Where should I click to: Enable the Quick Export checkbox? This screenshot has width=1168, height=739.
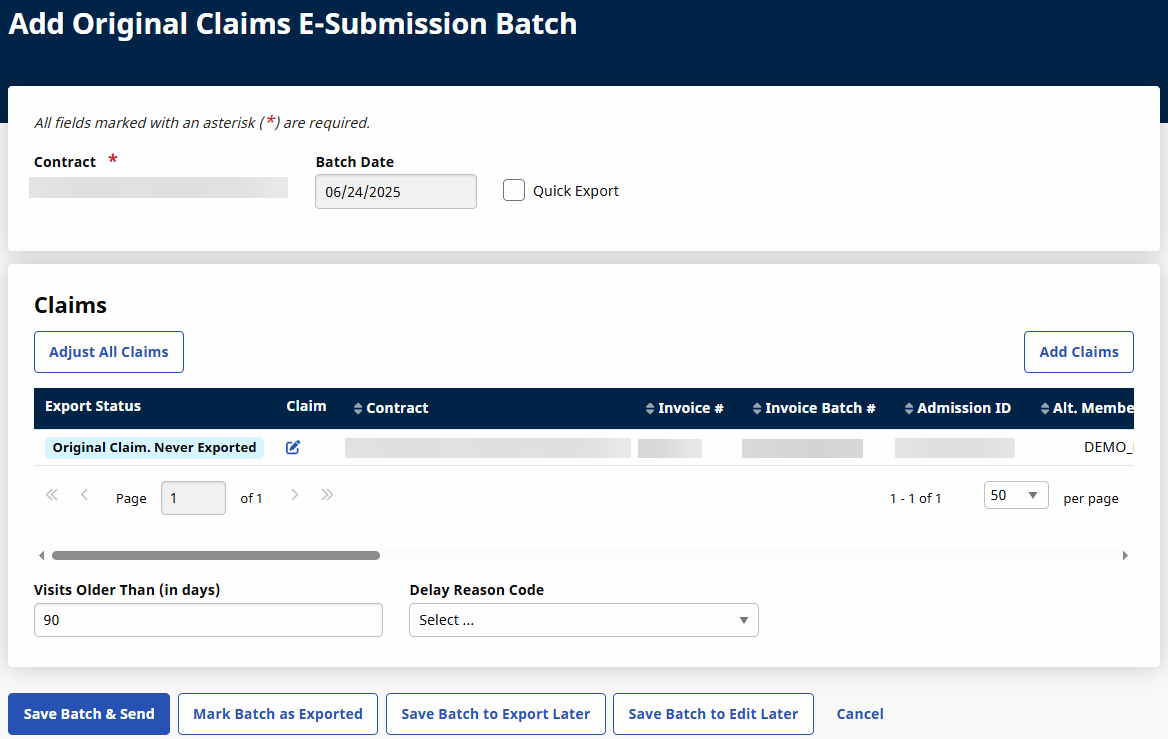(x=514, y=191)
